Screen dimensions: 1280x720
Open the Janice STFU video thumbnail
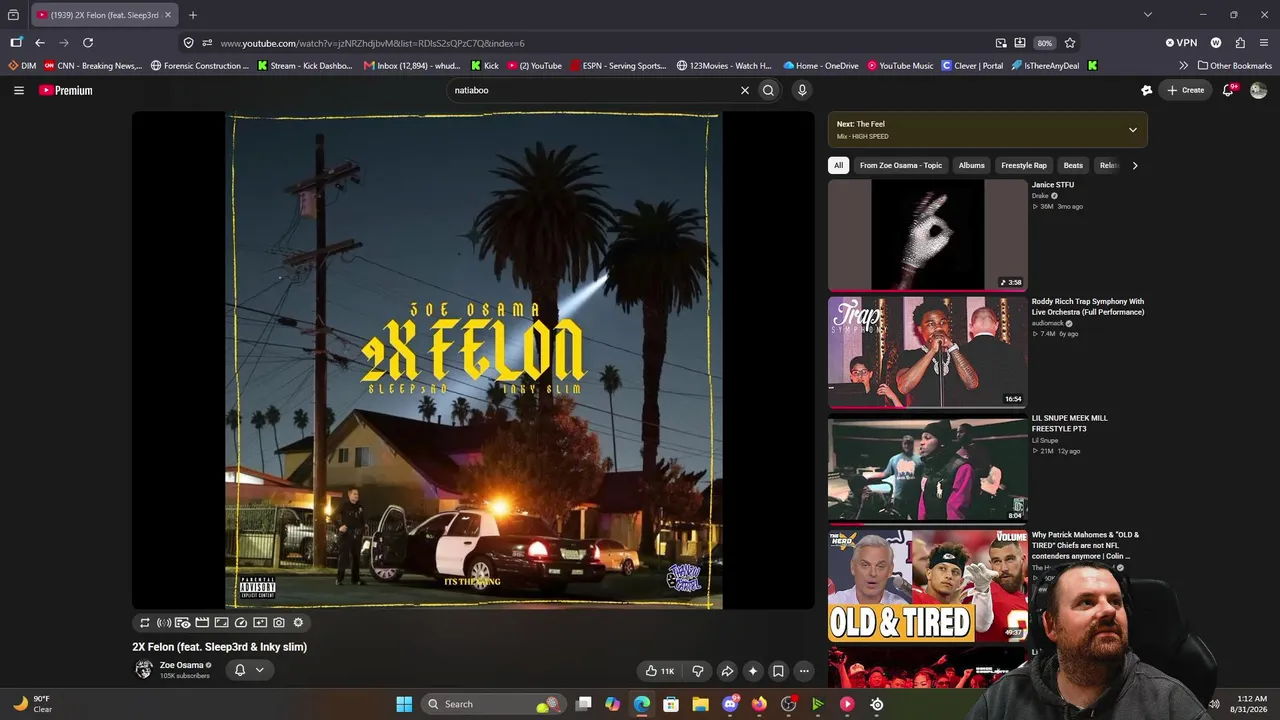[927, 235]
